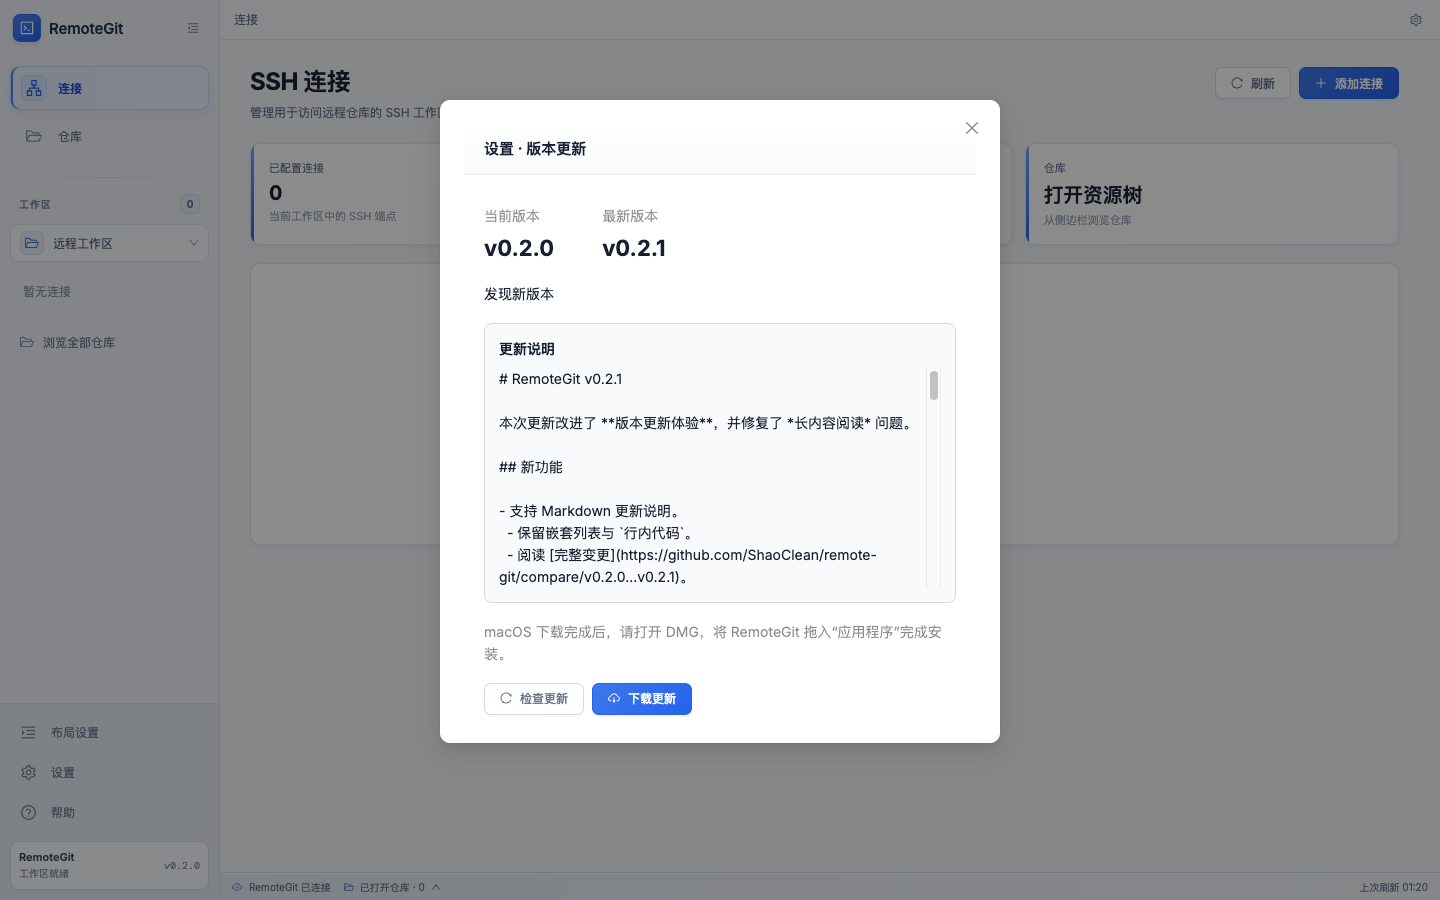The height and width of the screenshot is (900, 1440).
Task: Click the current version v0.2.0 text
Action: pyautogui.click(x=519, y=248)
